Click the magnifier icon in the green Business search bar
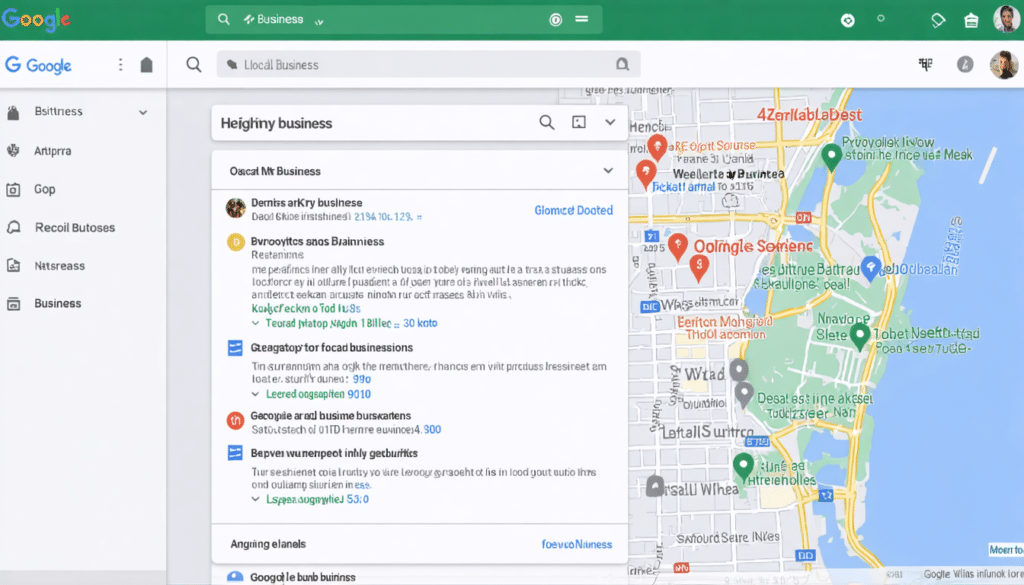Image resolution: width=1024 pixels, height=585 pixels. click(x=223, y=20)
